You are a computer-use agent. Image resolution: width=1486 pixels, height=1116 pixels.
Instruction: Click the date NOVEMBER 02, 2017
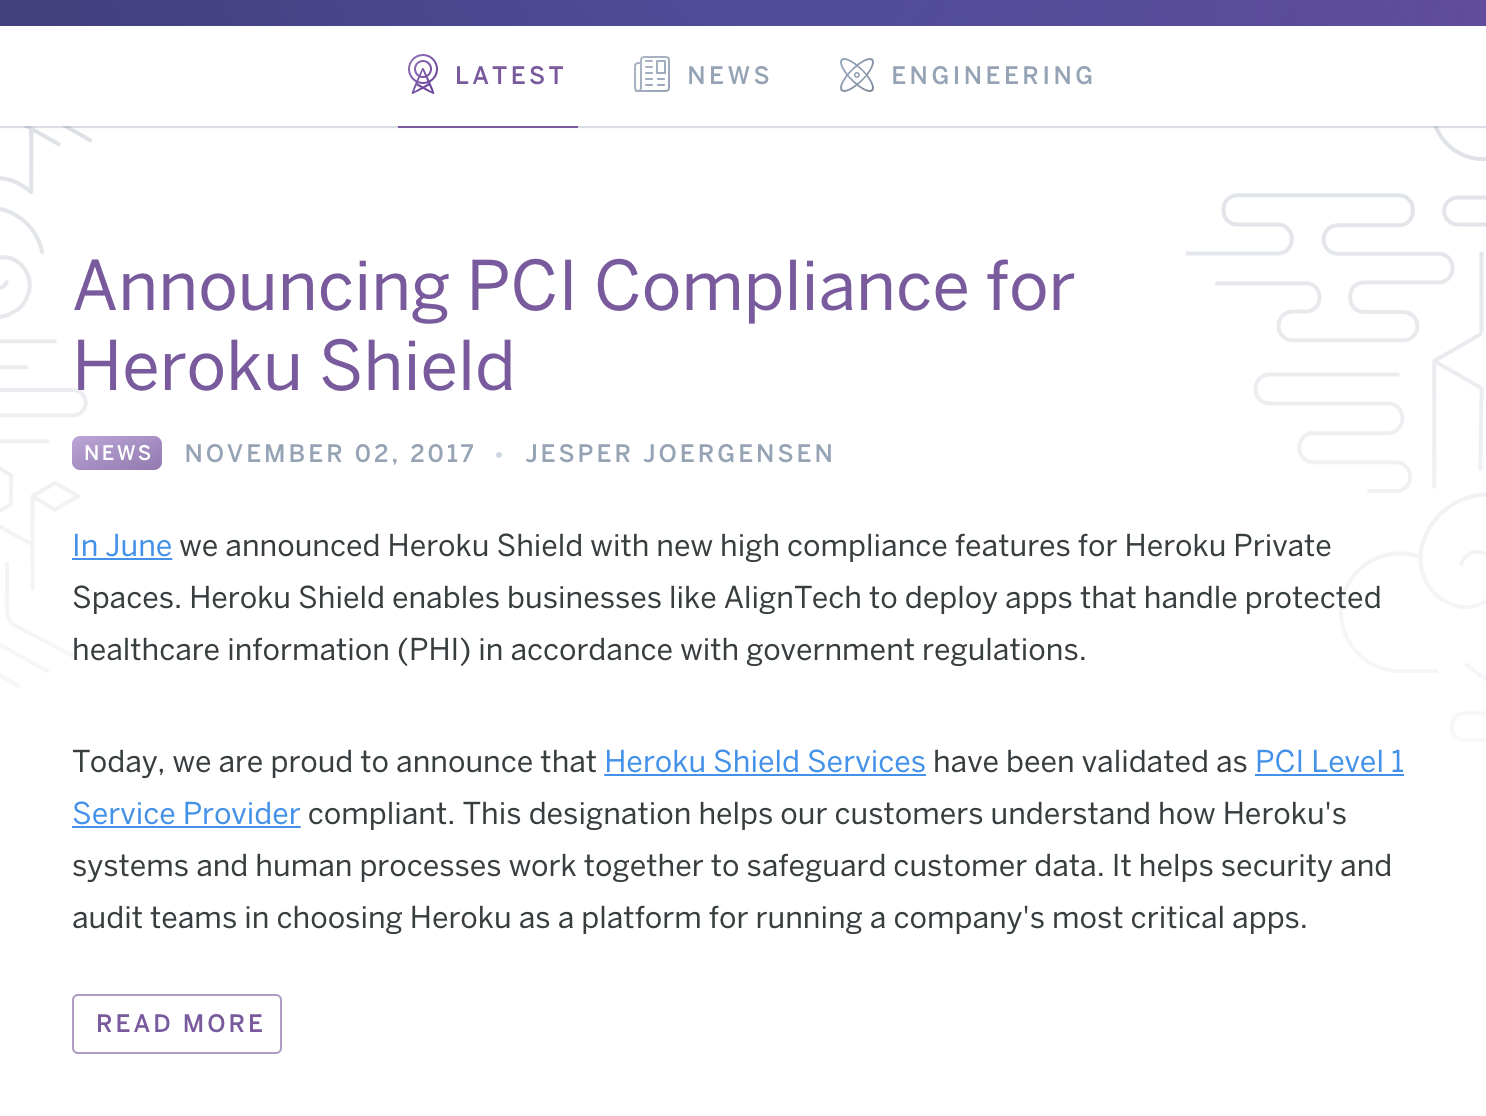click(x=330, y=453)
